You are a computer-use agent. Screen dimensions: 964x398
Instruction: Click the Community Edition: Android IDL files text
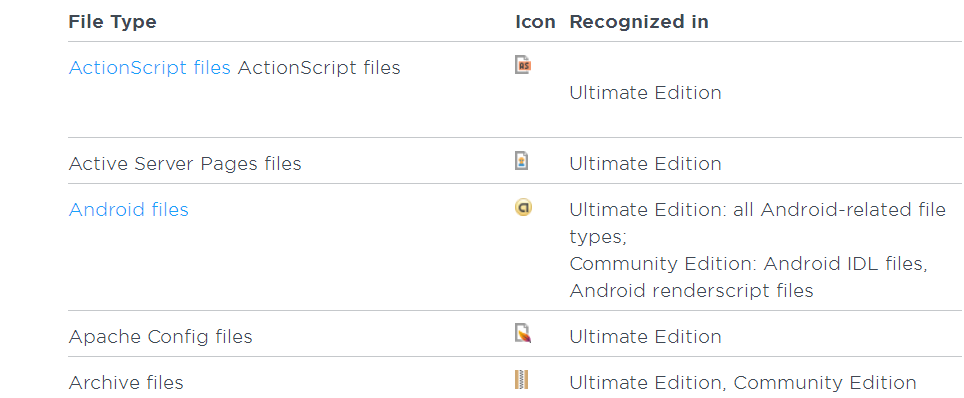point(748,264)
